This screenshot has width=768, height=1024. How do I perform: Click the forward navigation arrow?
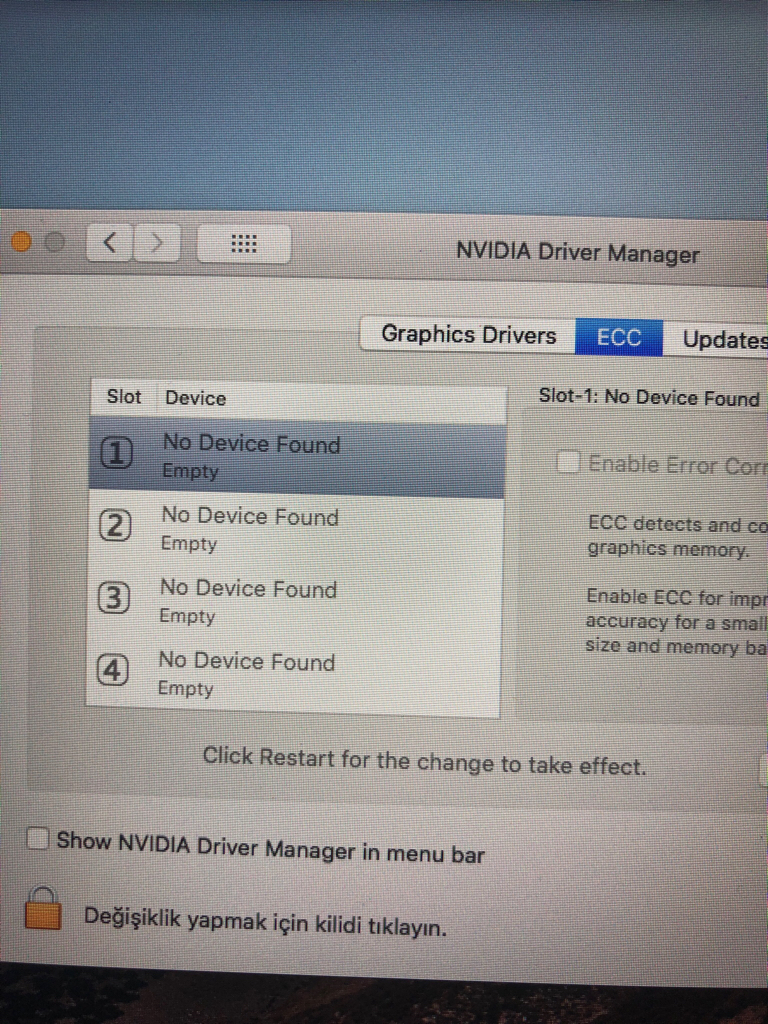[x=157, y=244]
